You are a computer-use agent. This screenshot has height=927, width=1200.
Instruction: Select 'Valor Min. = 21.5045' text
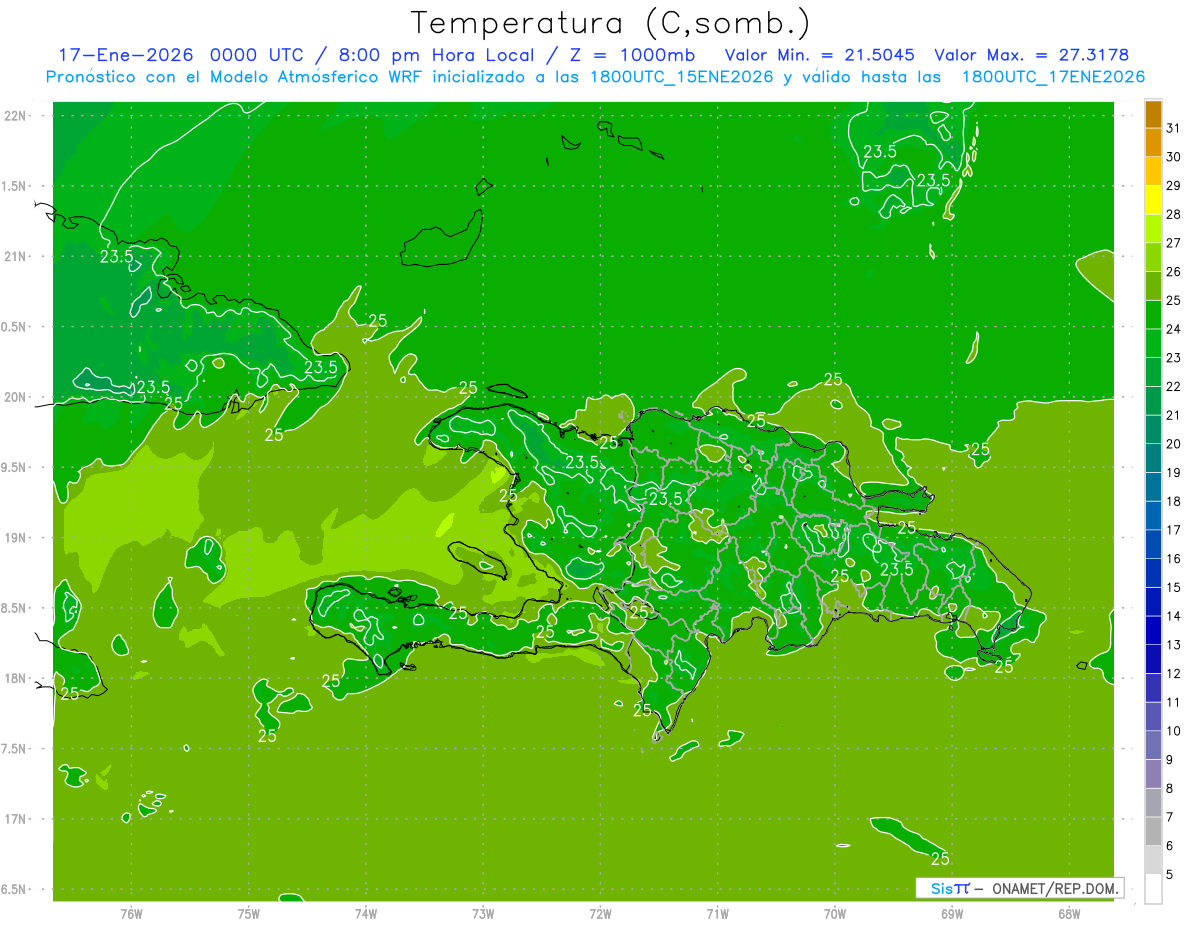point(819,55)
